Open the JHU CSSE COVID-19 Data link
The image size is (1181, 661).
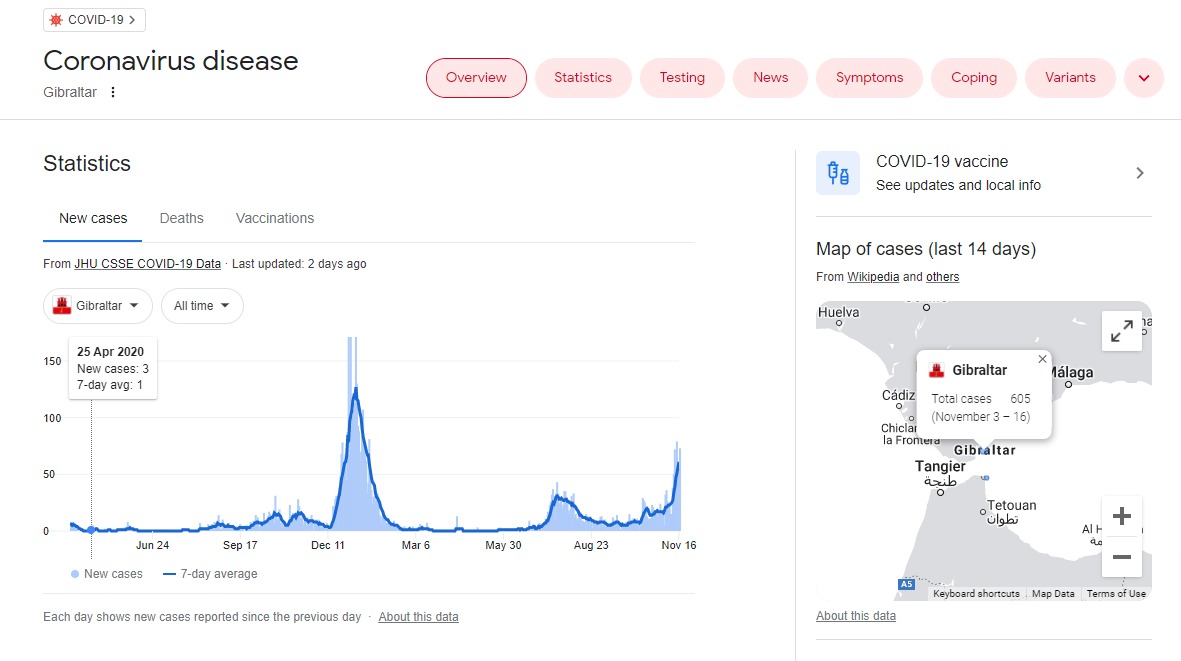click(148, 263)
